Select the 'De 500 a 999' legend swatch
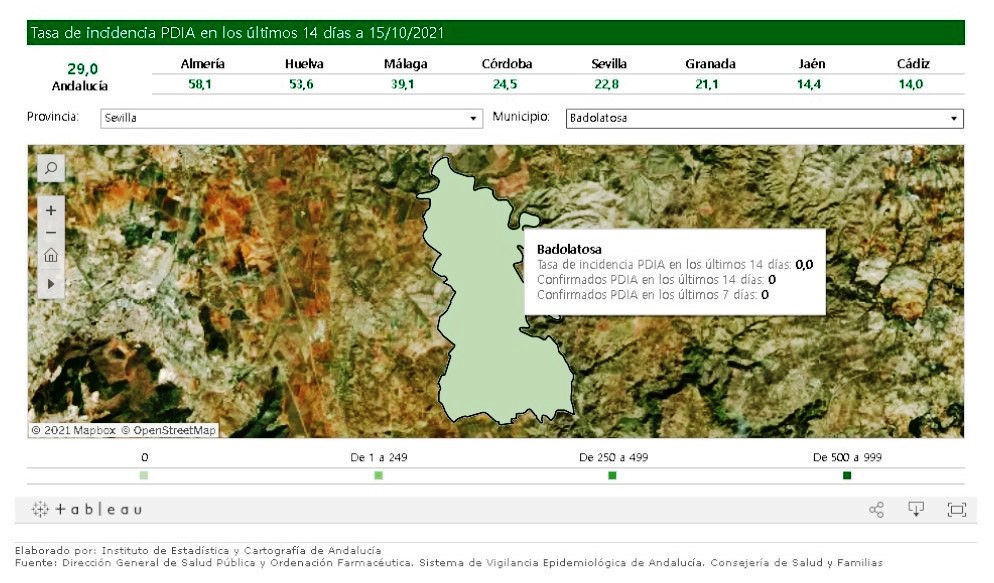The height and width of the screenshot is (583, 994). click(847, 476)
